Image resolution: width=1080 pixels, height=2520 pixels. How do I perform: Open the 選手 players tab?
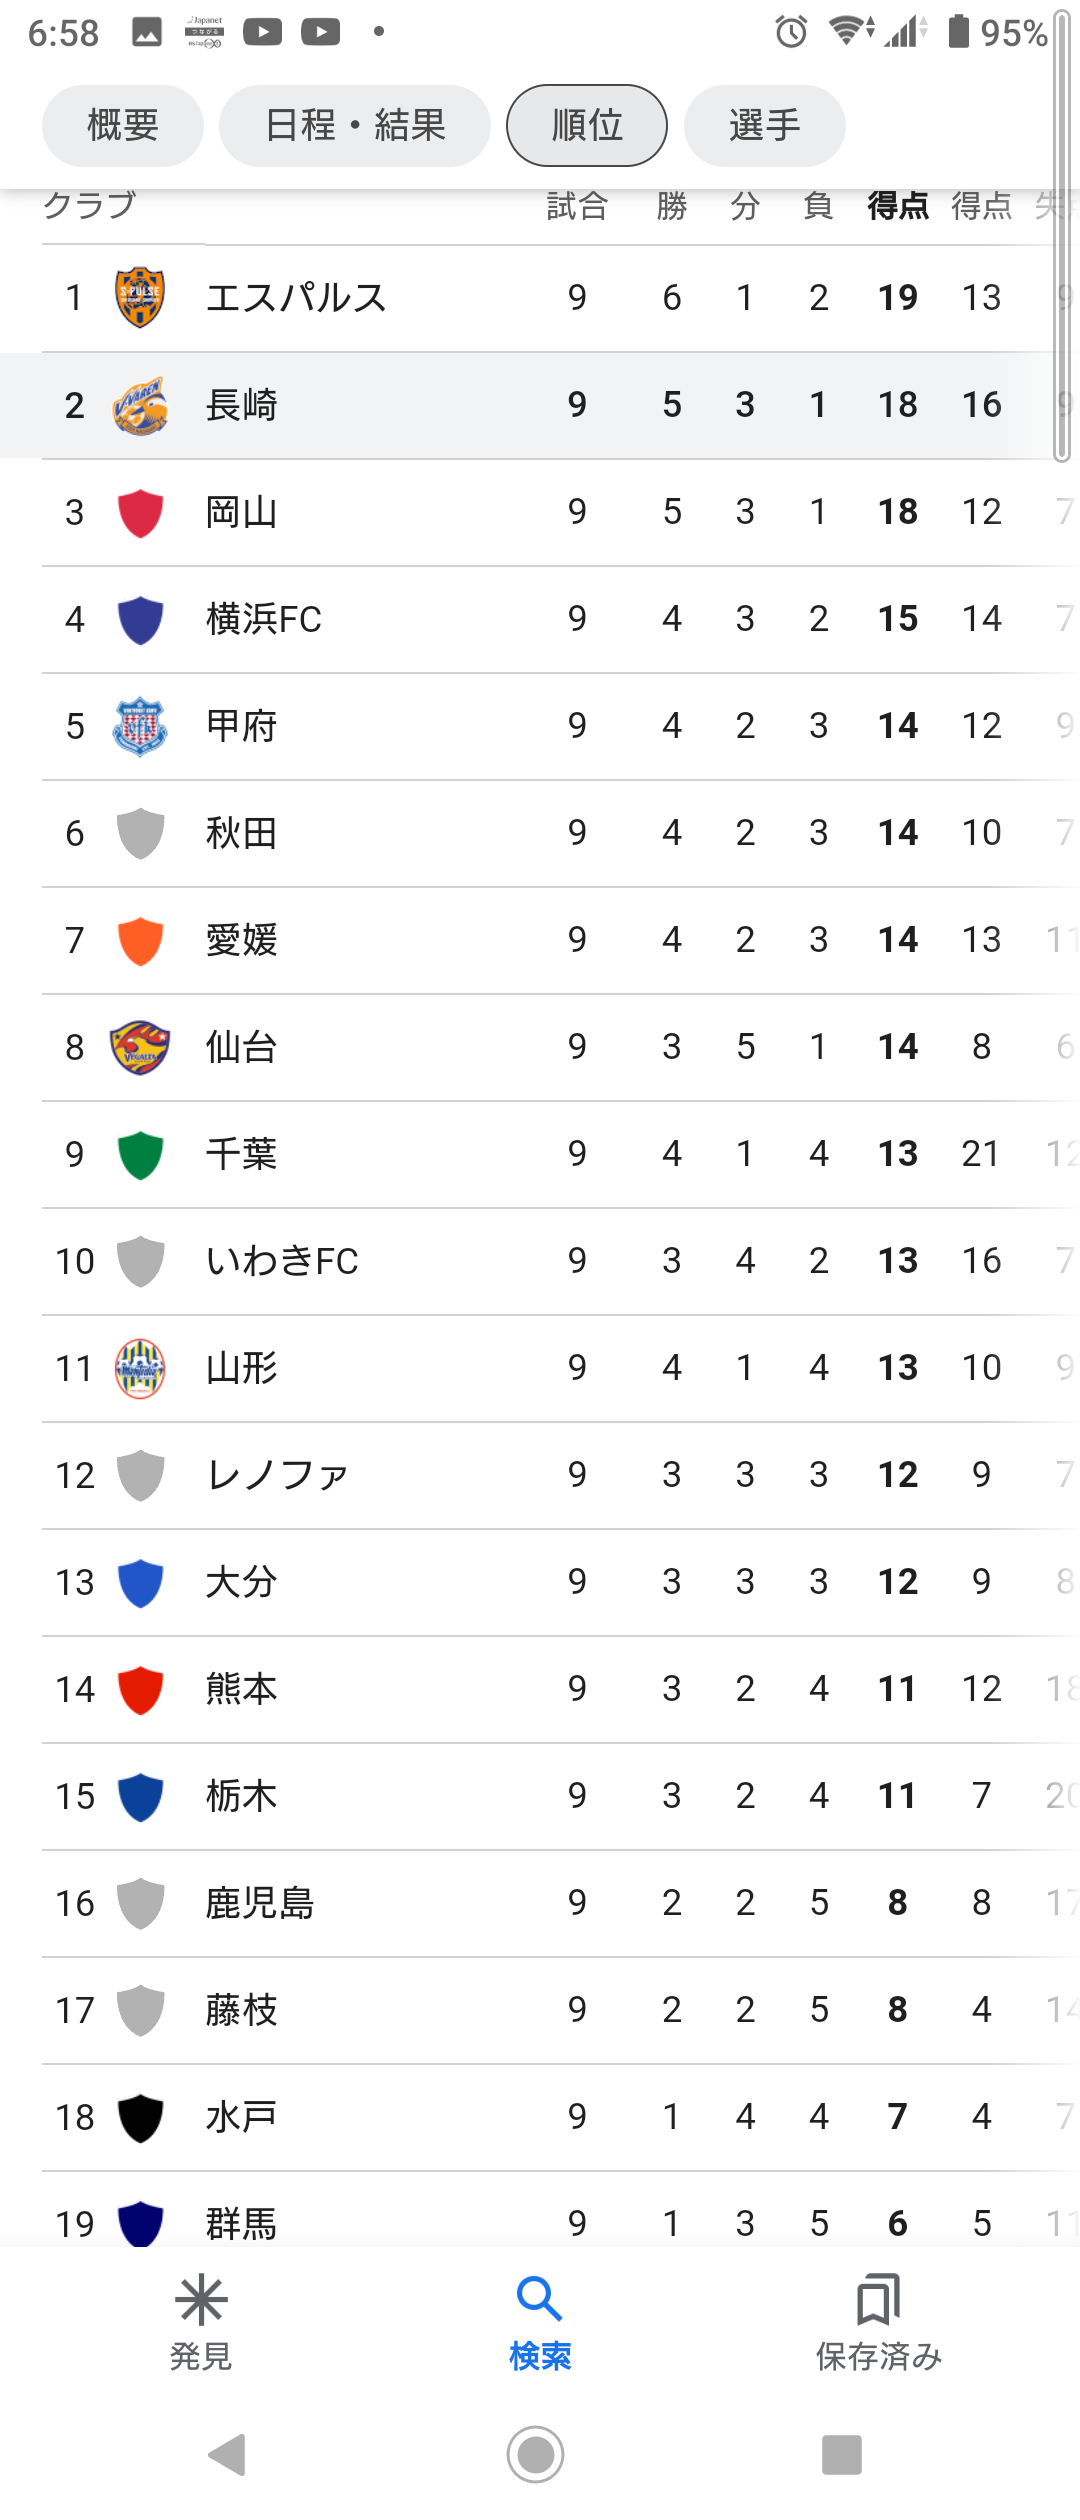(765, 126)
